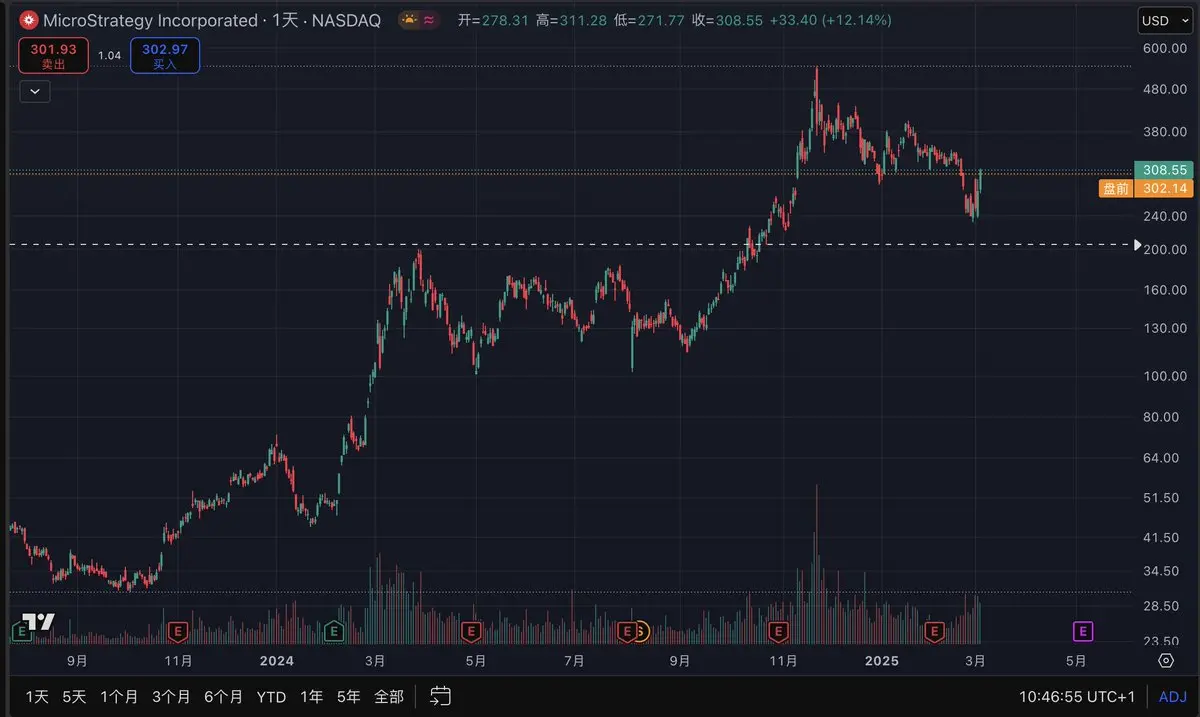The image size is (1200, 717).
Task: Click the +33.40 (+12.14%) change value
Action: [831, 20]
